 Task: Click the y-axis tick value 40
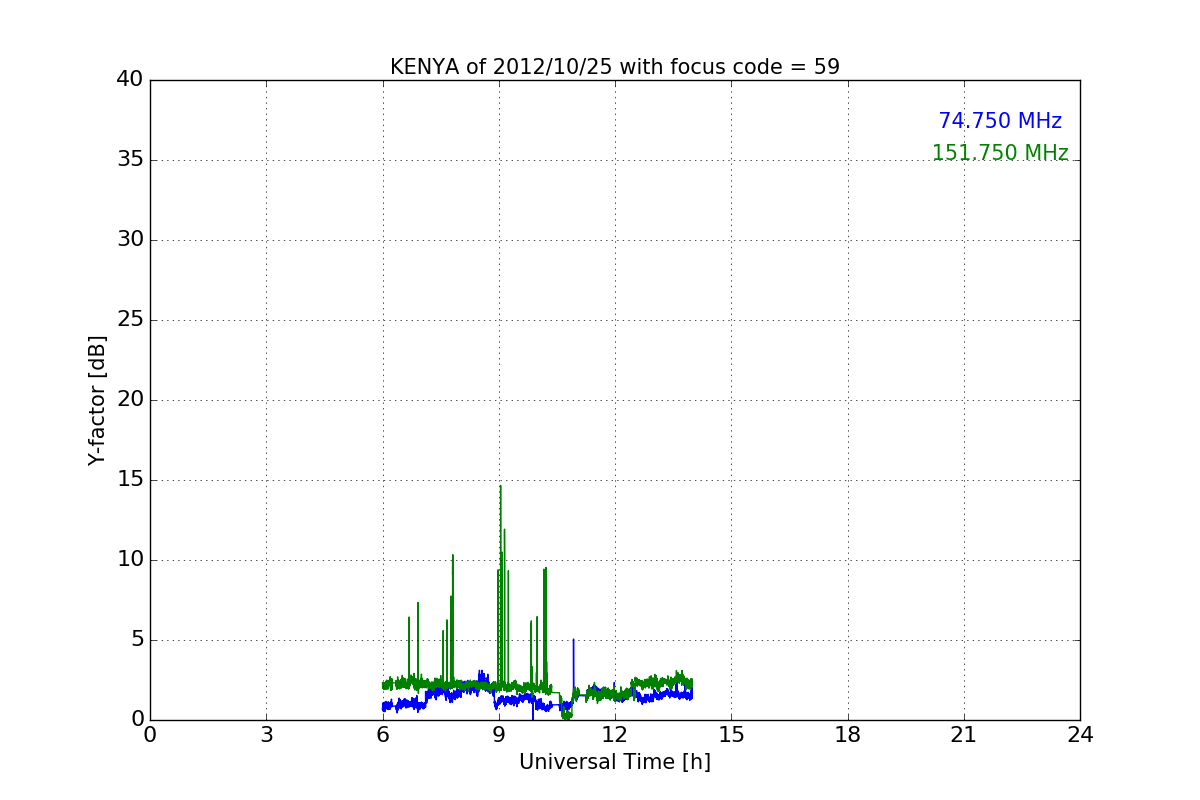tap(130, 80)
